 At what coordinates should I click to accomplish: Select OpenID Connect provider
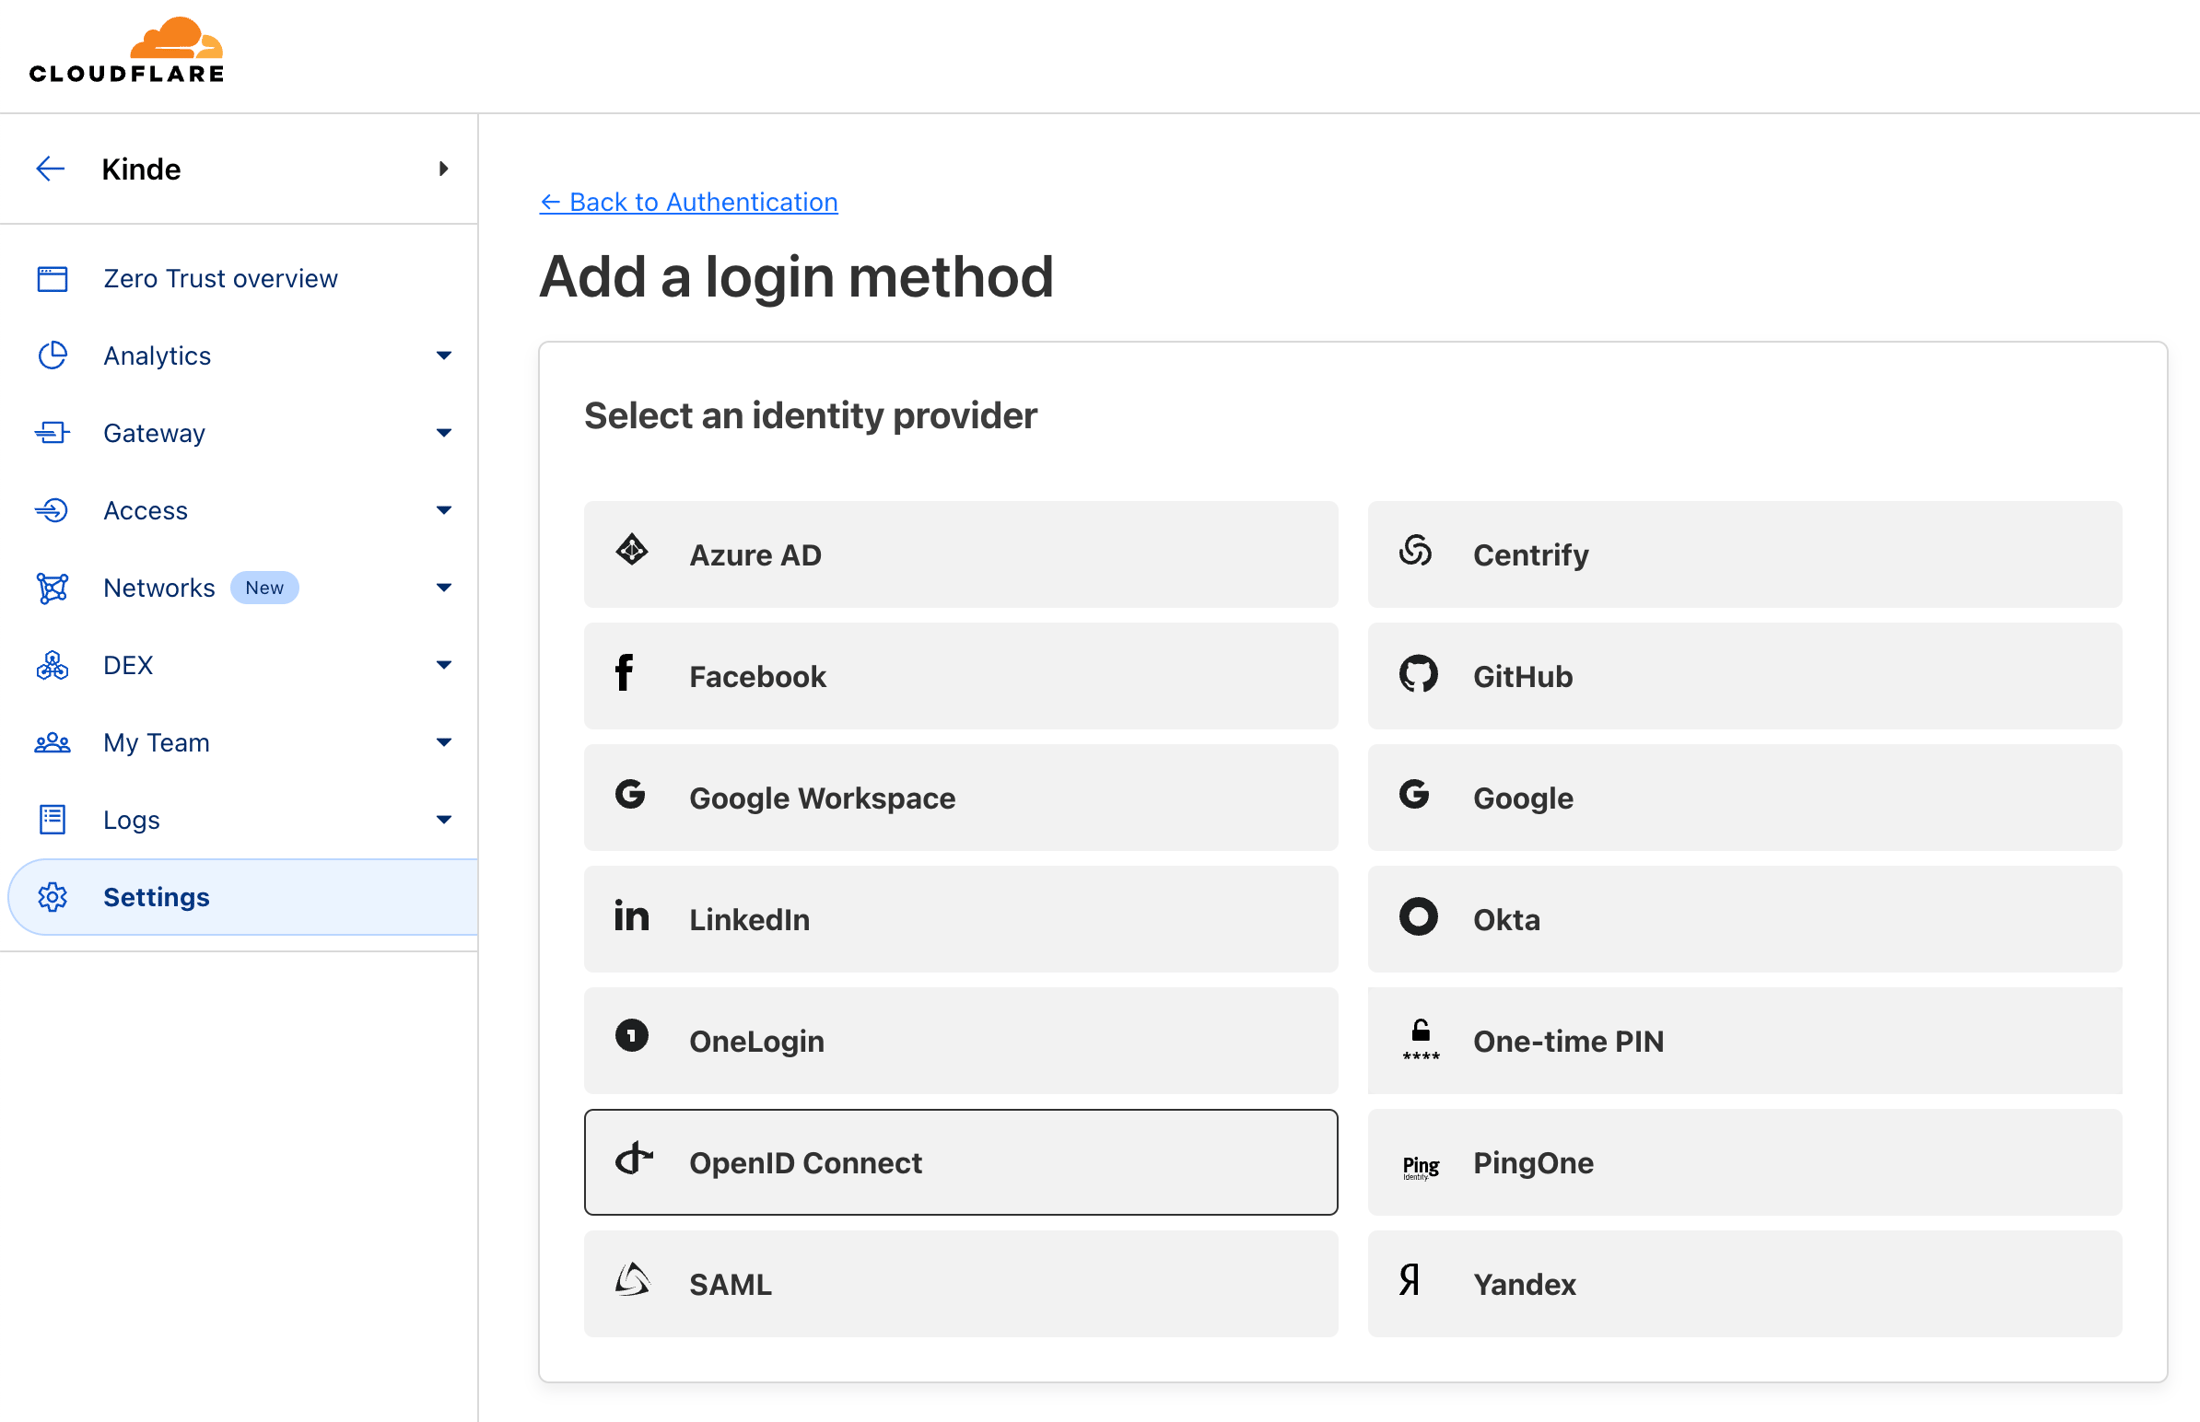pyautogui.click(x=961, y=1162)
